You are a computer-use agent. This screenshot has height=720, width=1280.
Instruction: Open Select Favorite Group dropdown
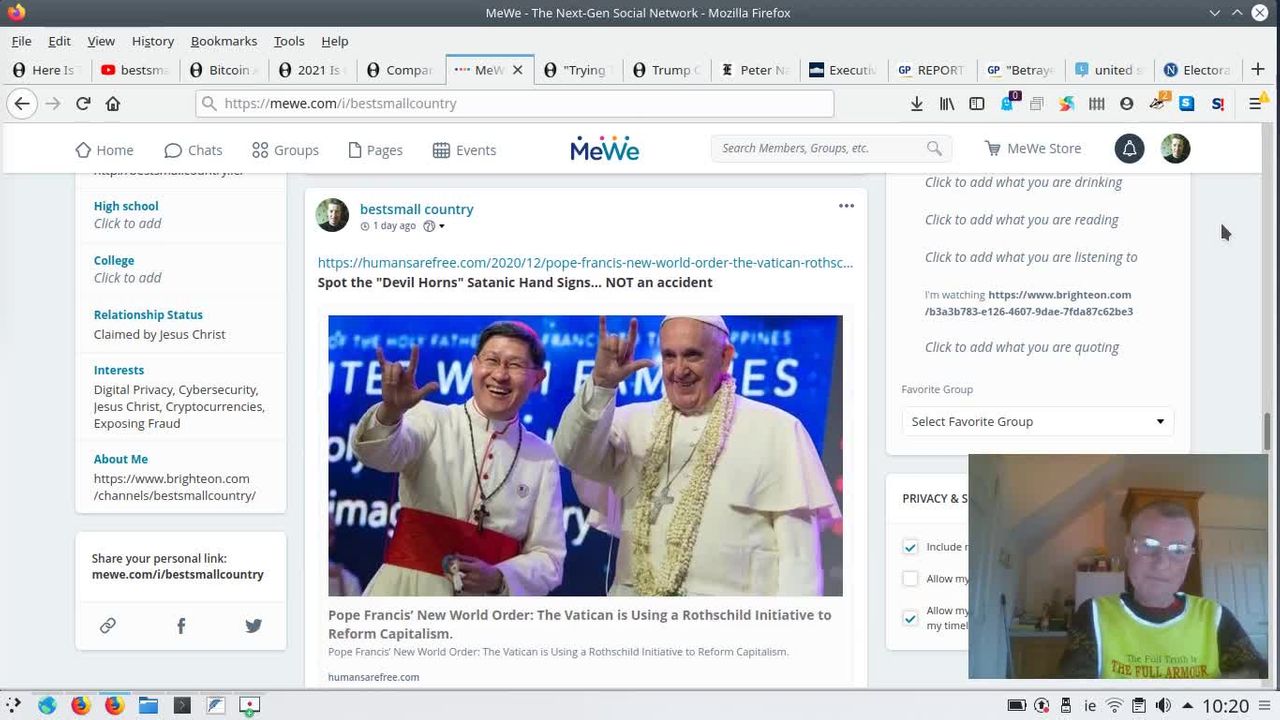[1037, 422]
